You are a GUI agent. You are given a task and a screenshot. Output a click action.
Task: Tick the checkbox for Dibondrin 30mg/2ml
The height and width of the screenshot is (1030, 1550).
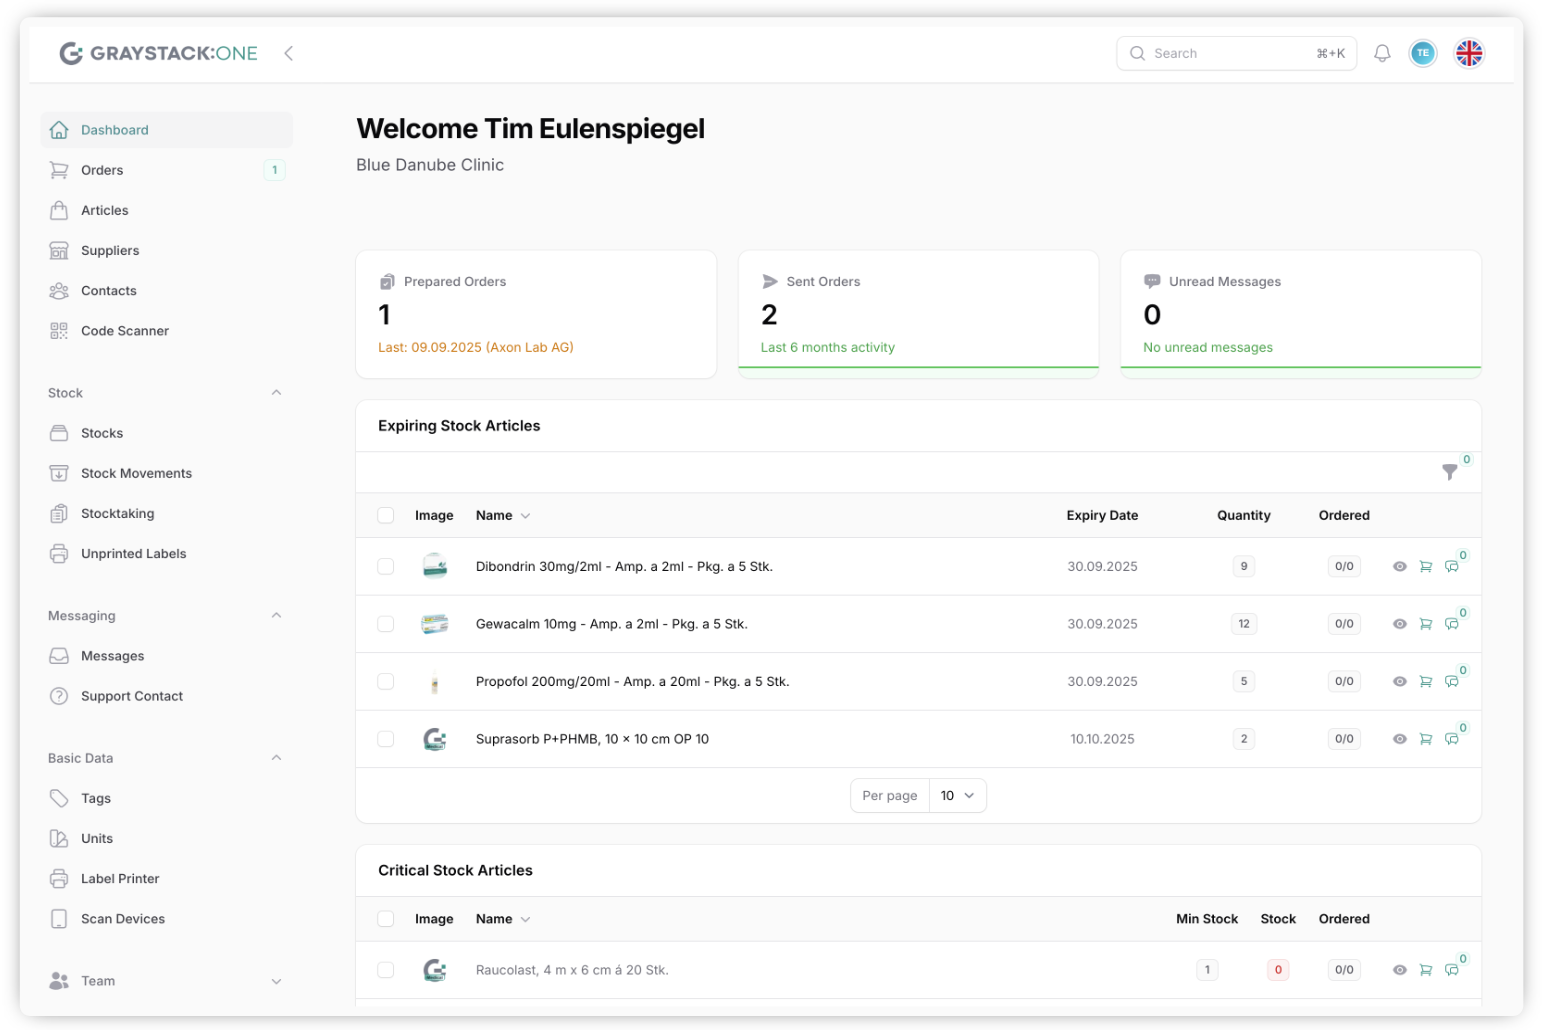click(x=386, y=567)
